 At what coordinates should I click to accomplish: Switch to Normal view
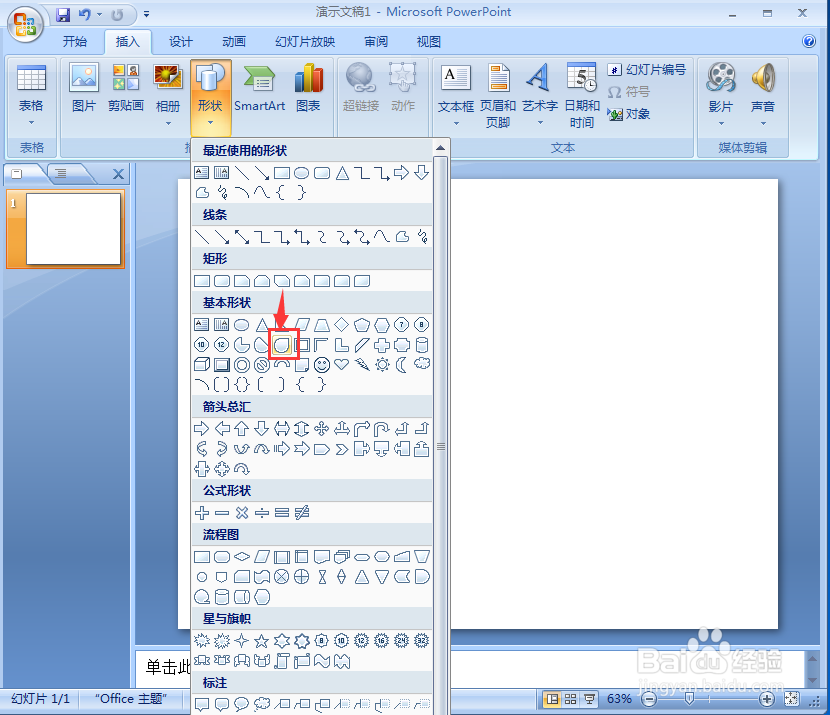point(552,699)
